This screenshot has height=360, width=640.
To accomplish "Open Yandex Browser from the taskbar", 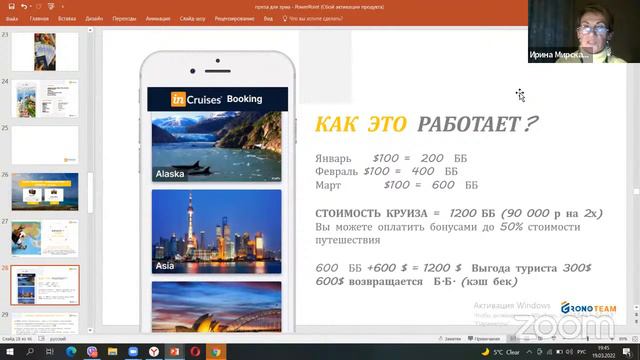I will click(154, 351).
